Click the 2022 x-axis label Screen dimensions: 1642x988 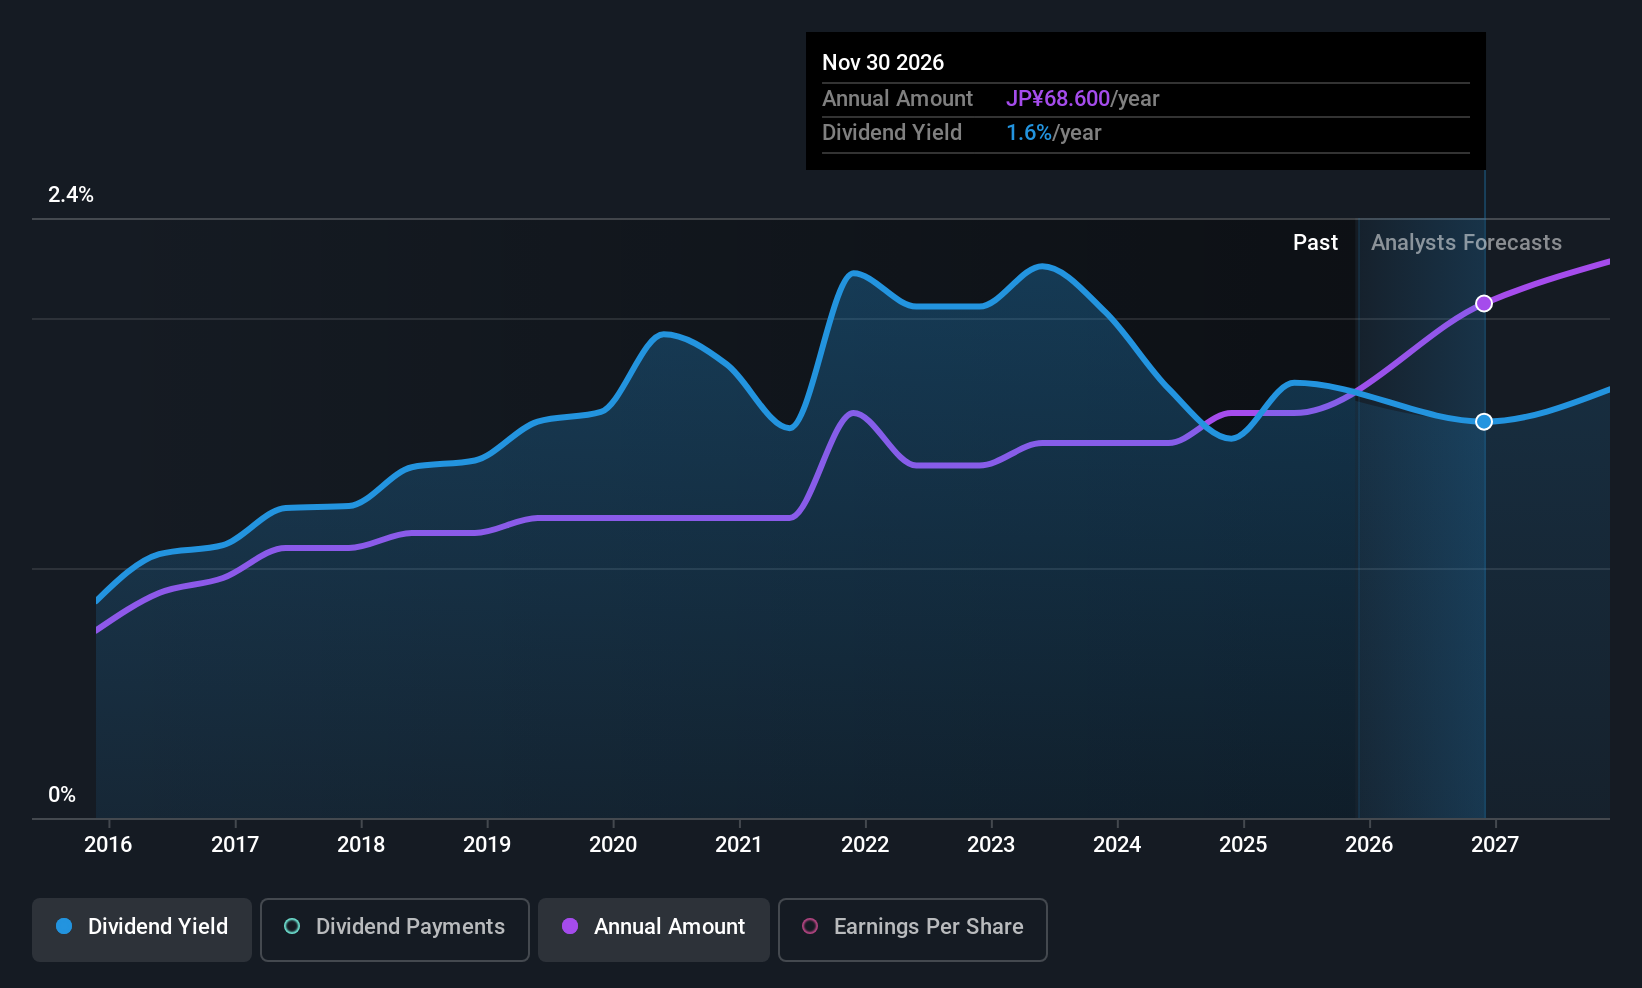(x=865, y=845)
